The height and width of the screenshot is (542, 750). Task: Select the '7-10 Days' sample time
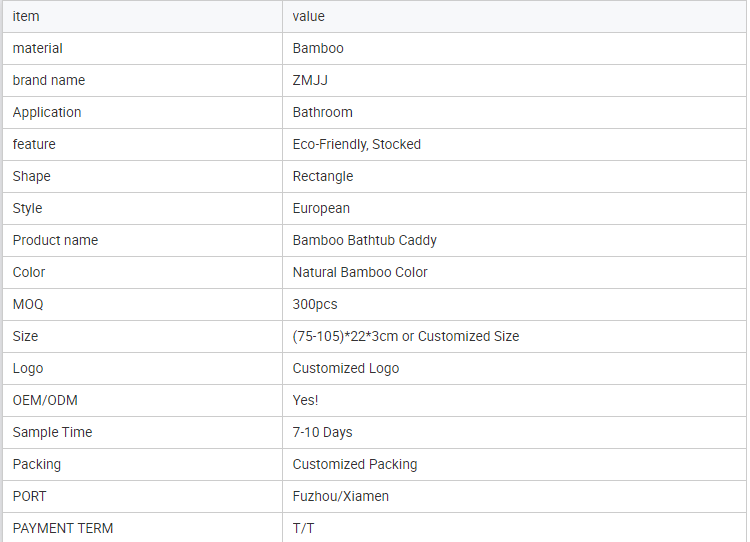point(322,432)
